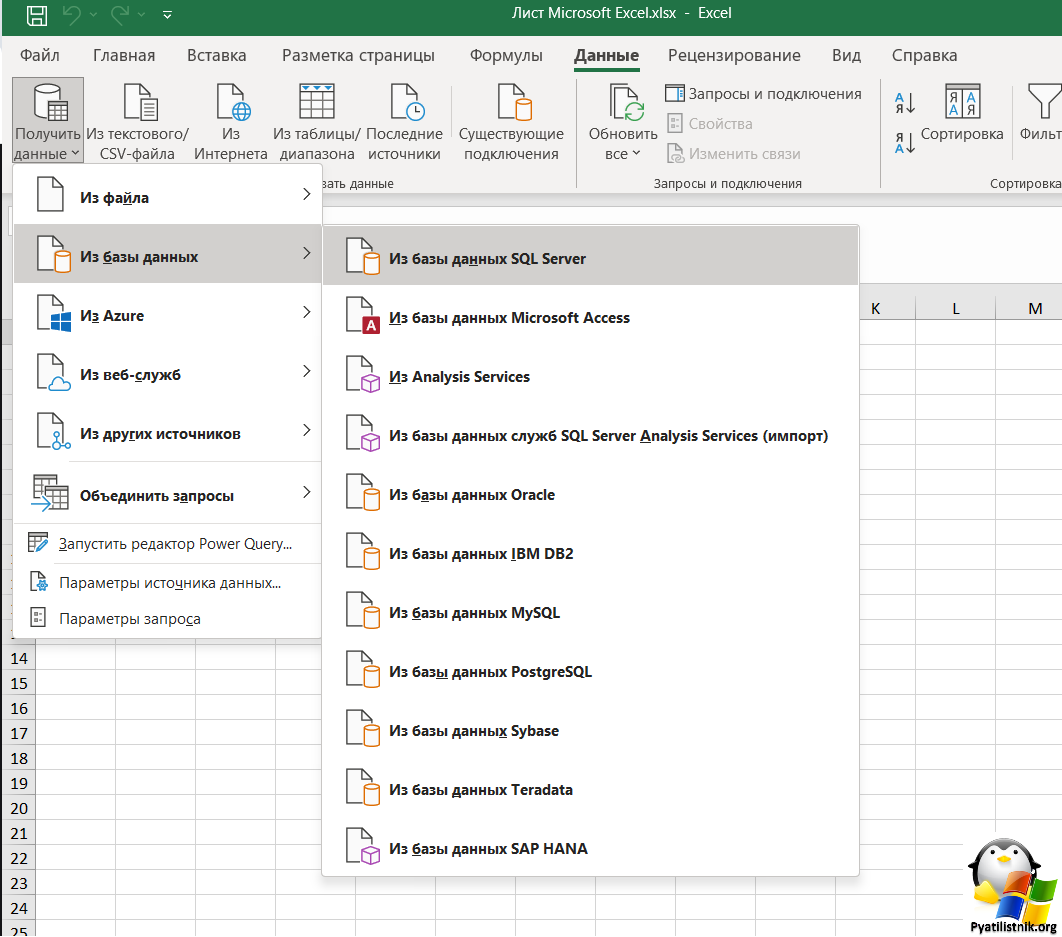Open Запросы и подключения pane button
This screenshot has width=1062, height=937.
(763, 93)
